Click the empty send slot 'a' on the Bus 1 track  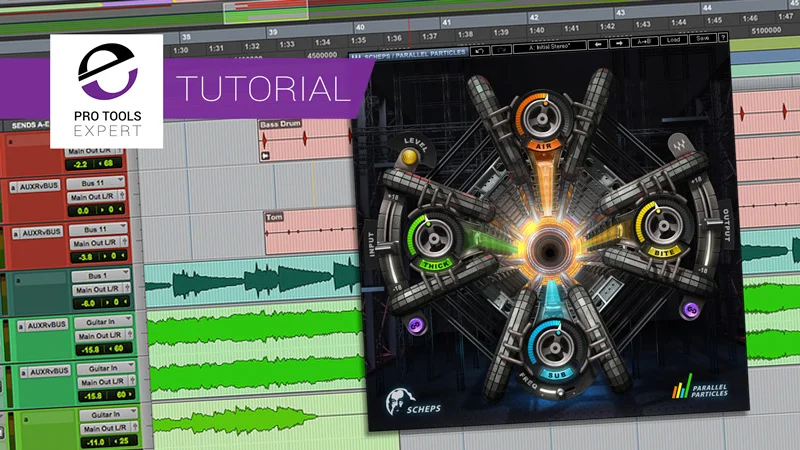41,280
